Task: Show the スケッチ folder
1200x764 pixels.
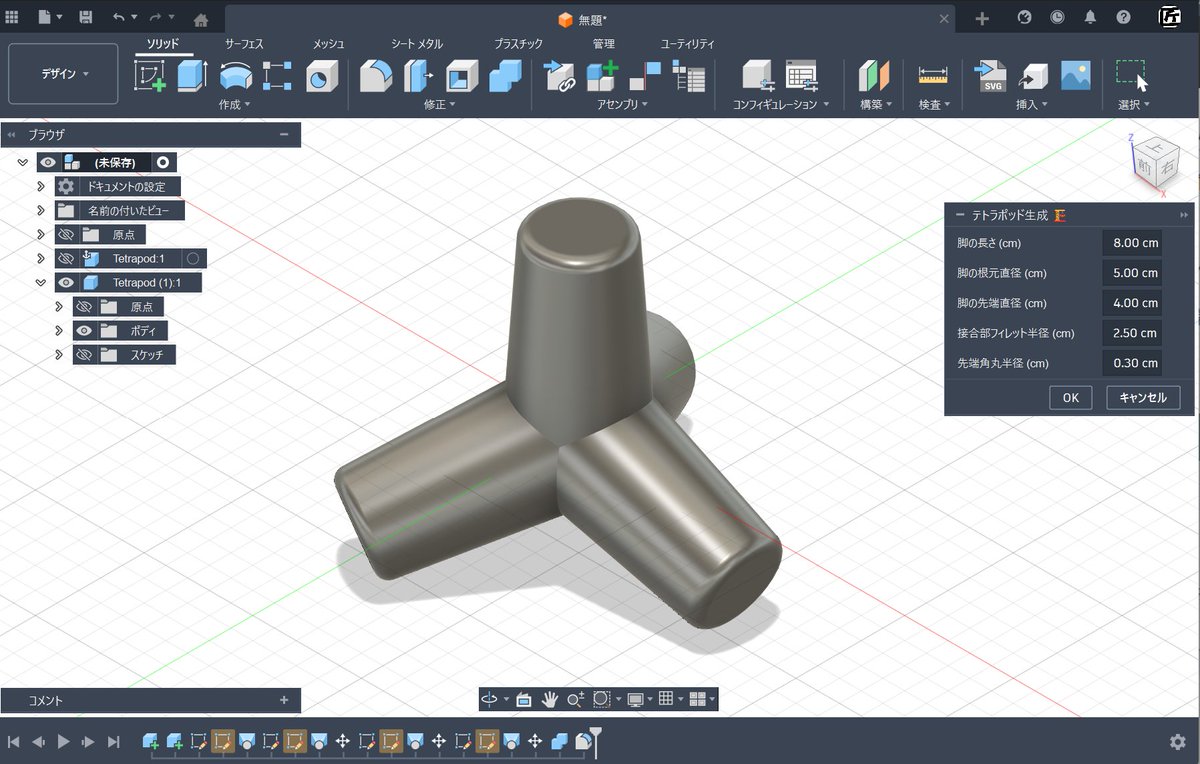Action: point(84,355)
